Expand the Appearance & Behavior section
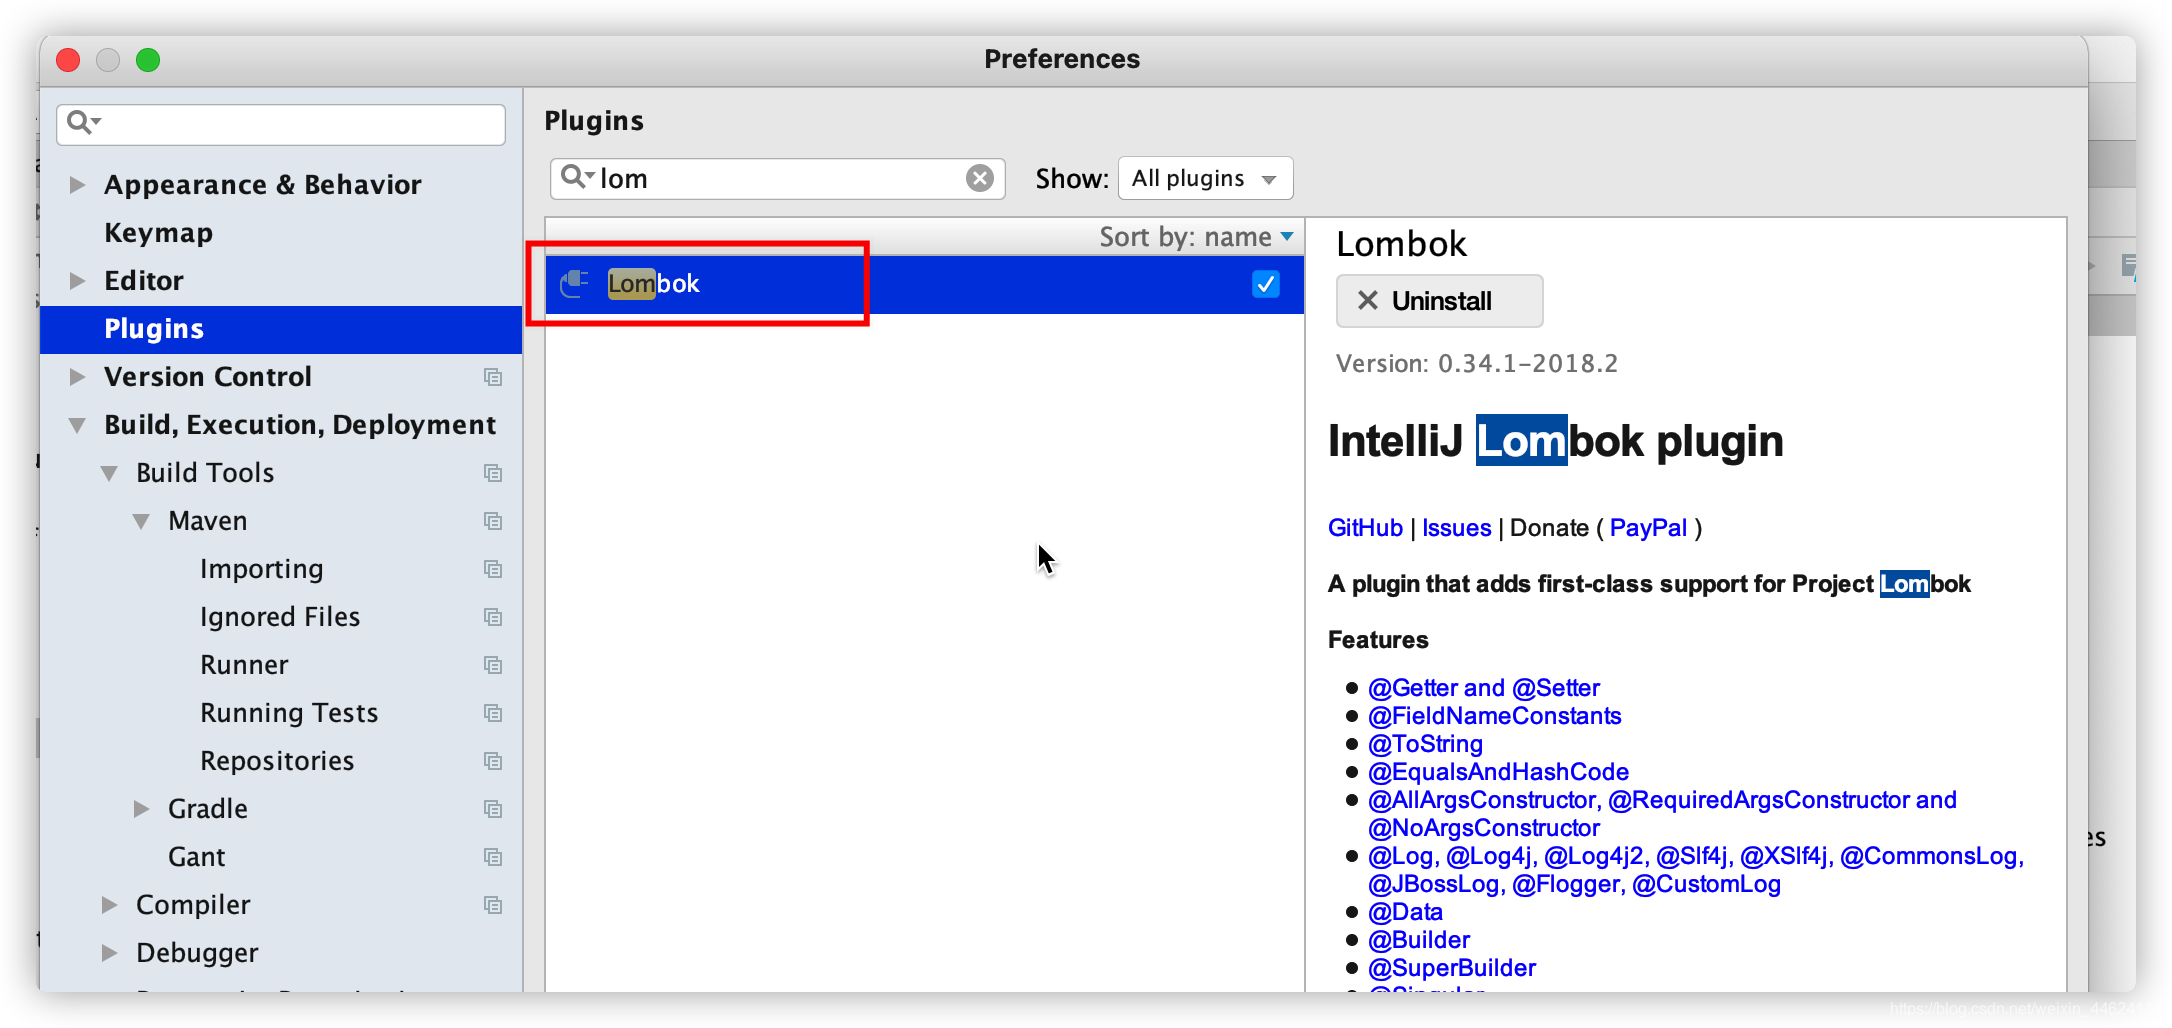The width and height of the screenshot is (2172, 1028). [x=77, y=185]
